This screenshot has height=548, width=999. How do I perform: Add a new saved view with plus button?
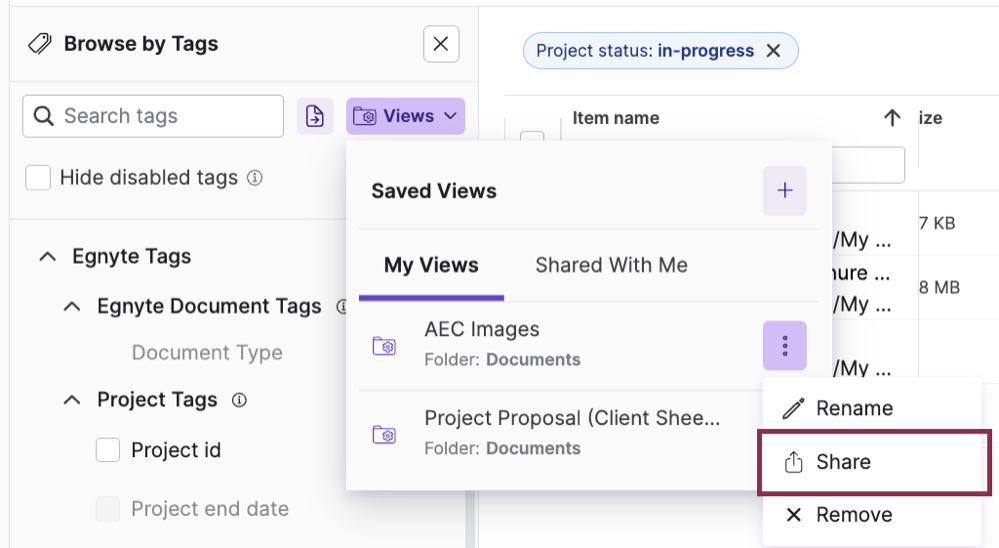pos(785,191)
